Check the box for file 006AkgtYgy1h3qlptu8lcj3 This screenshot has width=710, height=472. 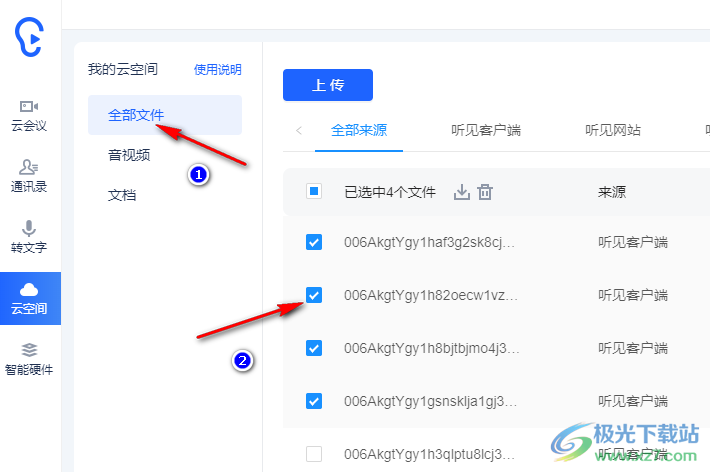(314, 454)
